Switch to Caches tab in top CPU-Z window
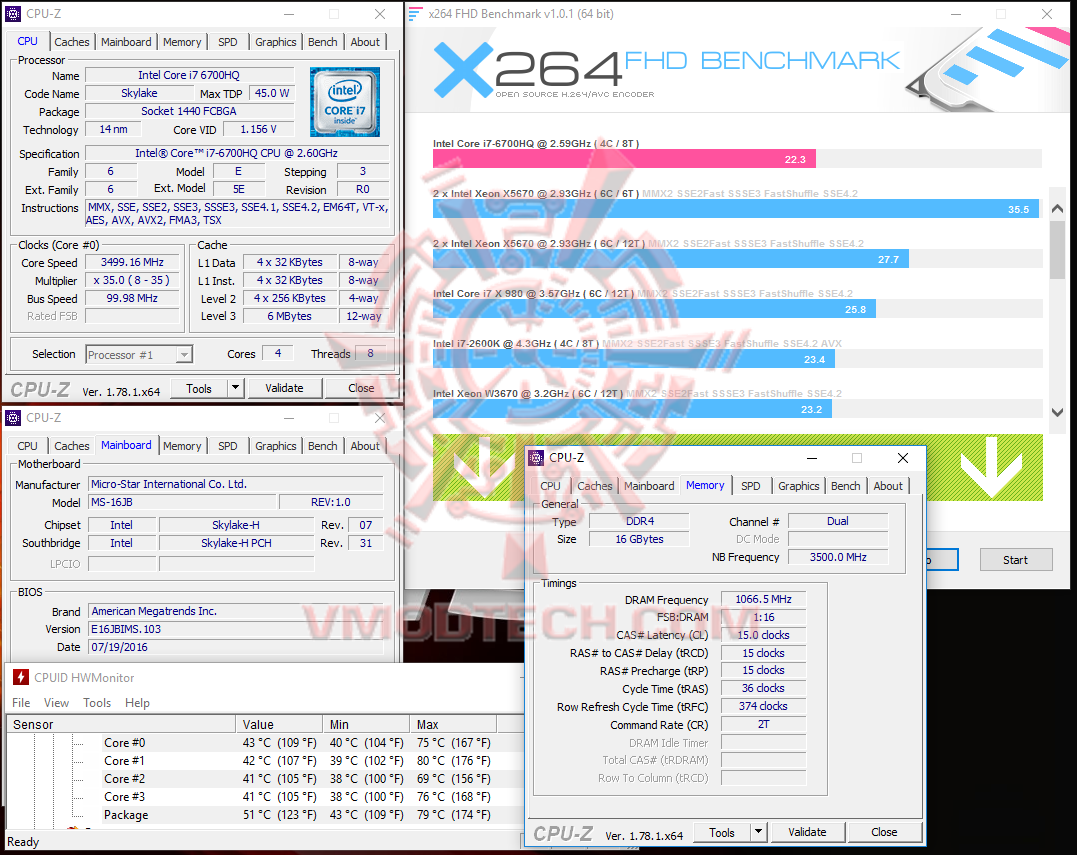1077x855 pixels. click(71, 42)
